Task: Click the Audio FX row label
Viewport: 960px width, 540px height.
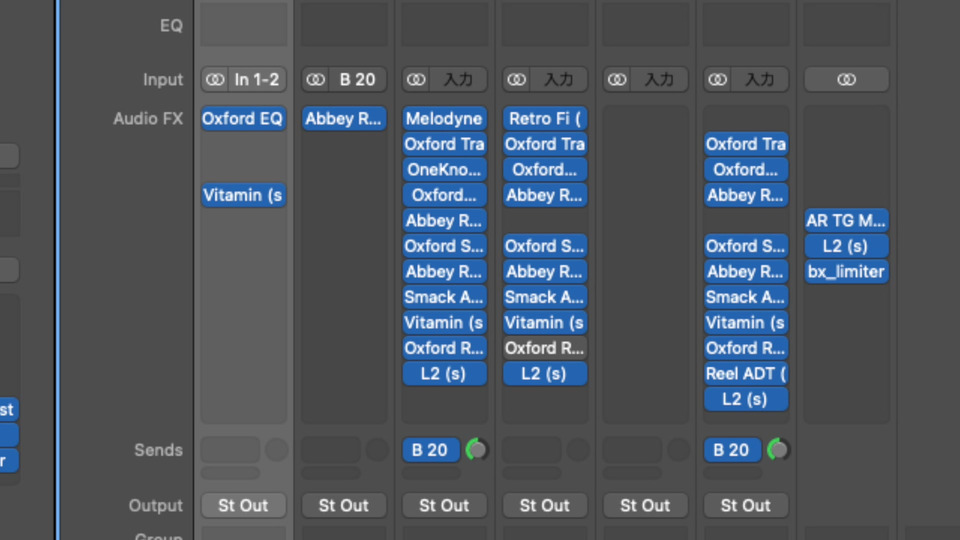Action: coord(148,119)
